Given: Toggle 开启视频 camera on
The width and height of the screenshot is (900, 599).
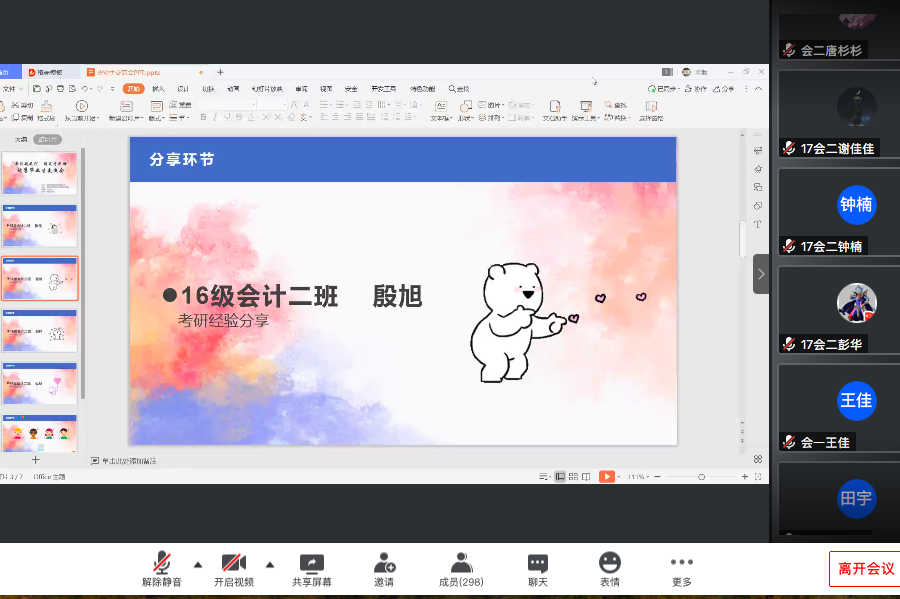Looking at the screenshot, I should point(234,563).
